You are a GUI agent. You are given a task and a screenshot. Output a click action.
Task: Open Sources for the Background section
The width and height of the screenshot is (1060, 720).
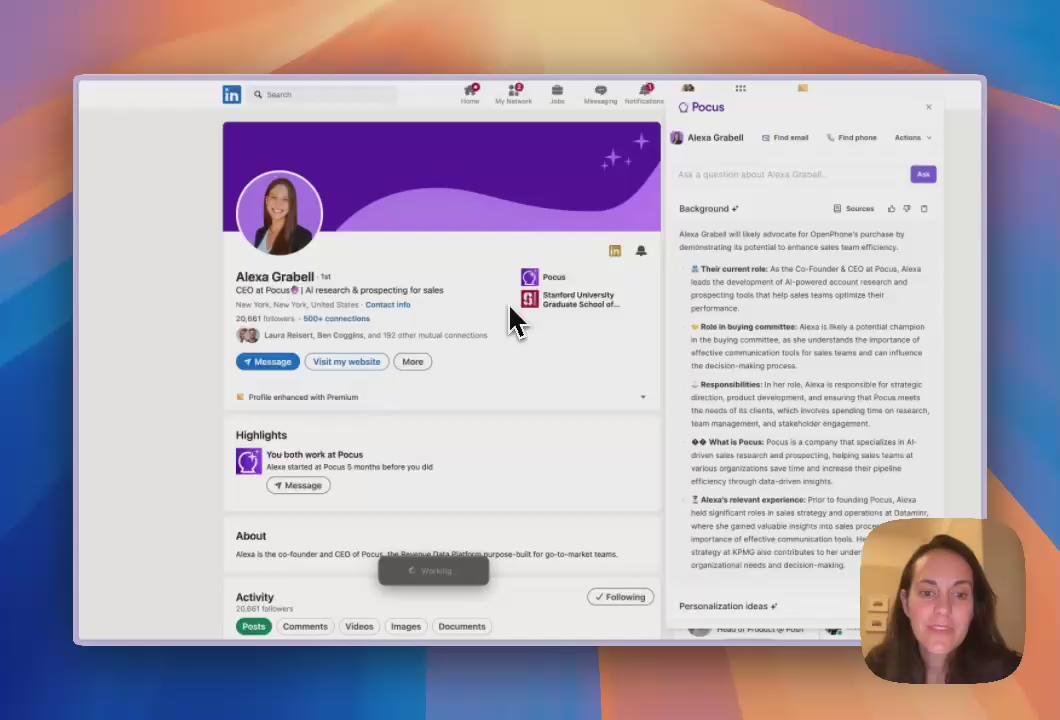pos(853,208)
